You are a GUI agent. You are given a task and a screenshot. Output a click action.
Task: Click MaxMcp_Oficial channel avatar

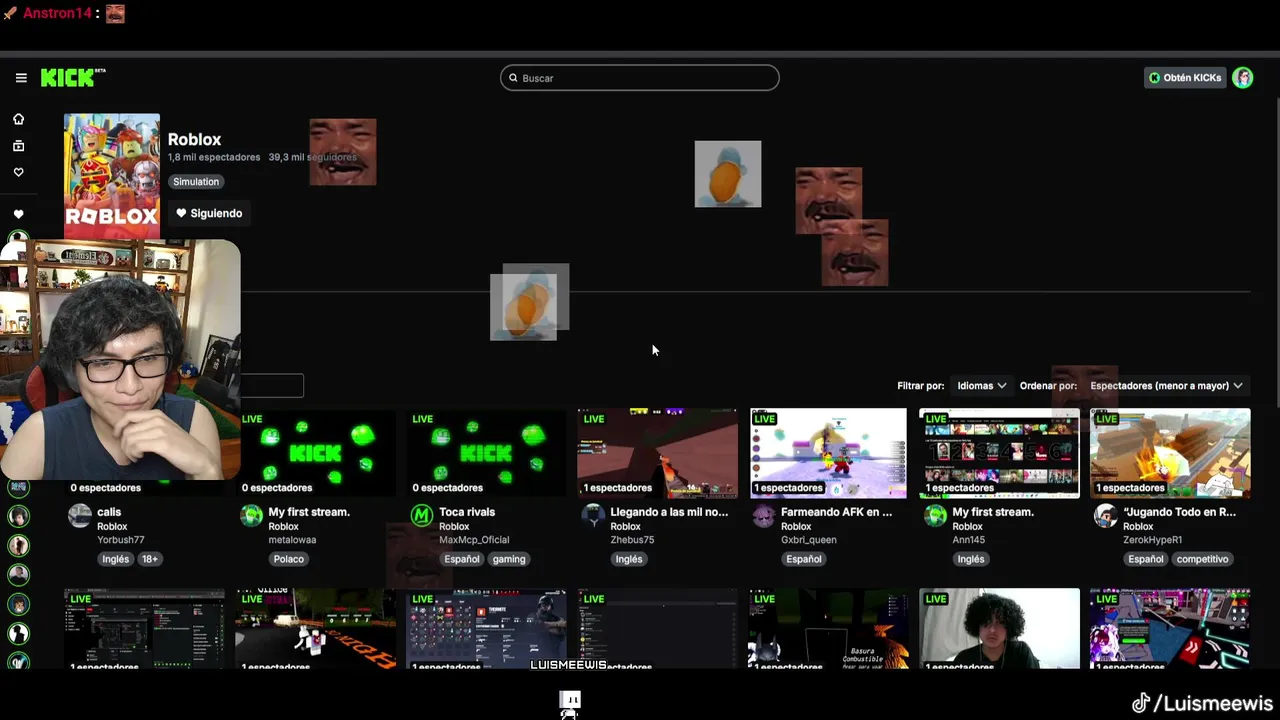click(422, 516)
